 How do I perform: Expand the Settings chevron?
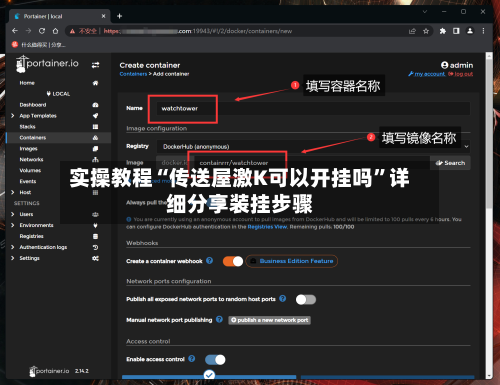click(x=13, y=258)
